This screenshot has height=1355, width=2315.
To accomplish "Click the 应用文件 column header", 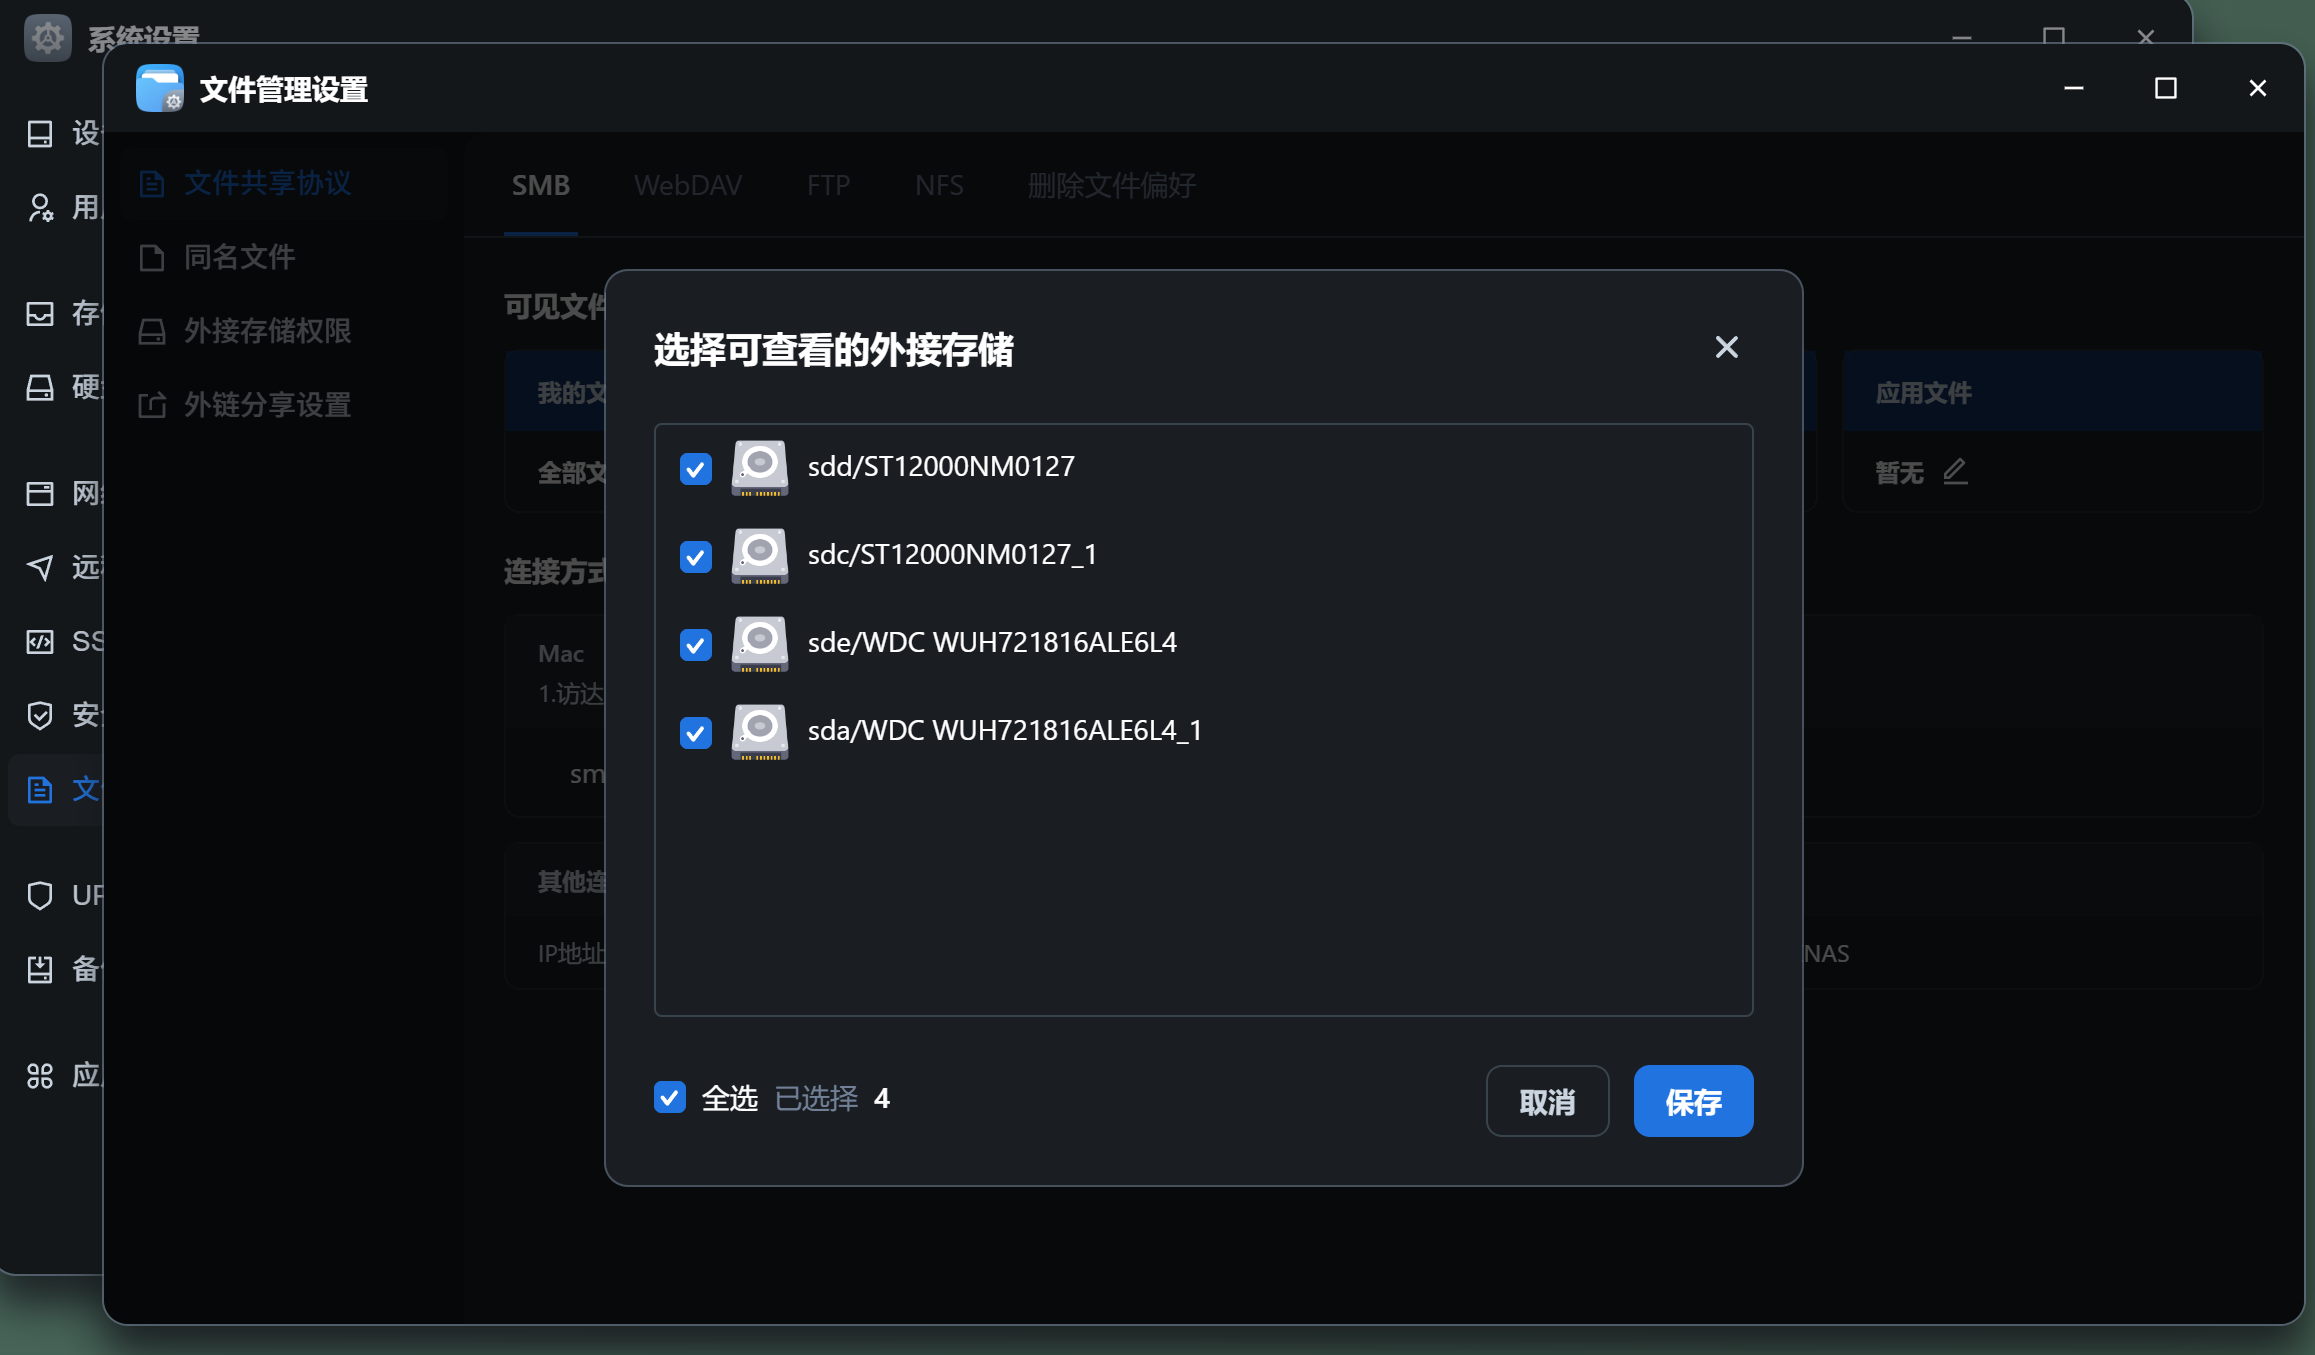I will pos(2052,392).
